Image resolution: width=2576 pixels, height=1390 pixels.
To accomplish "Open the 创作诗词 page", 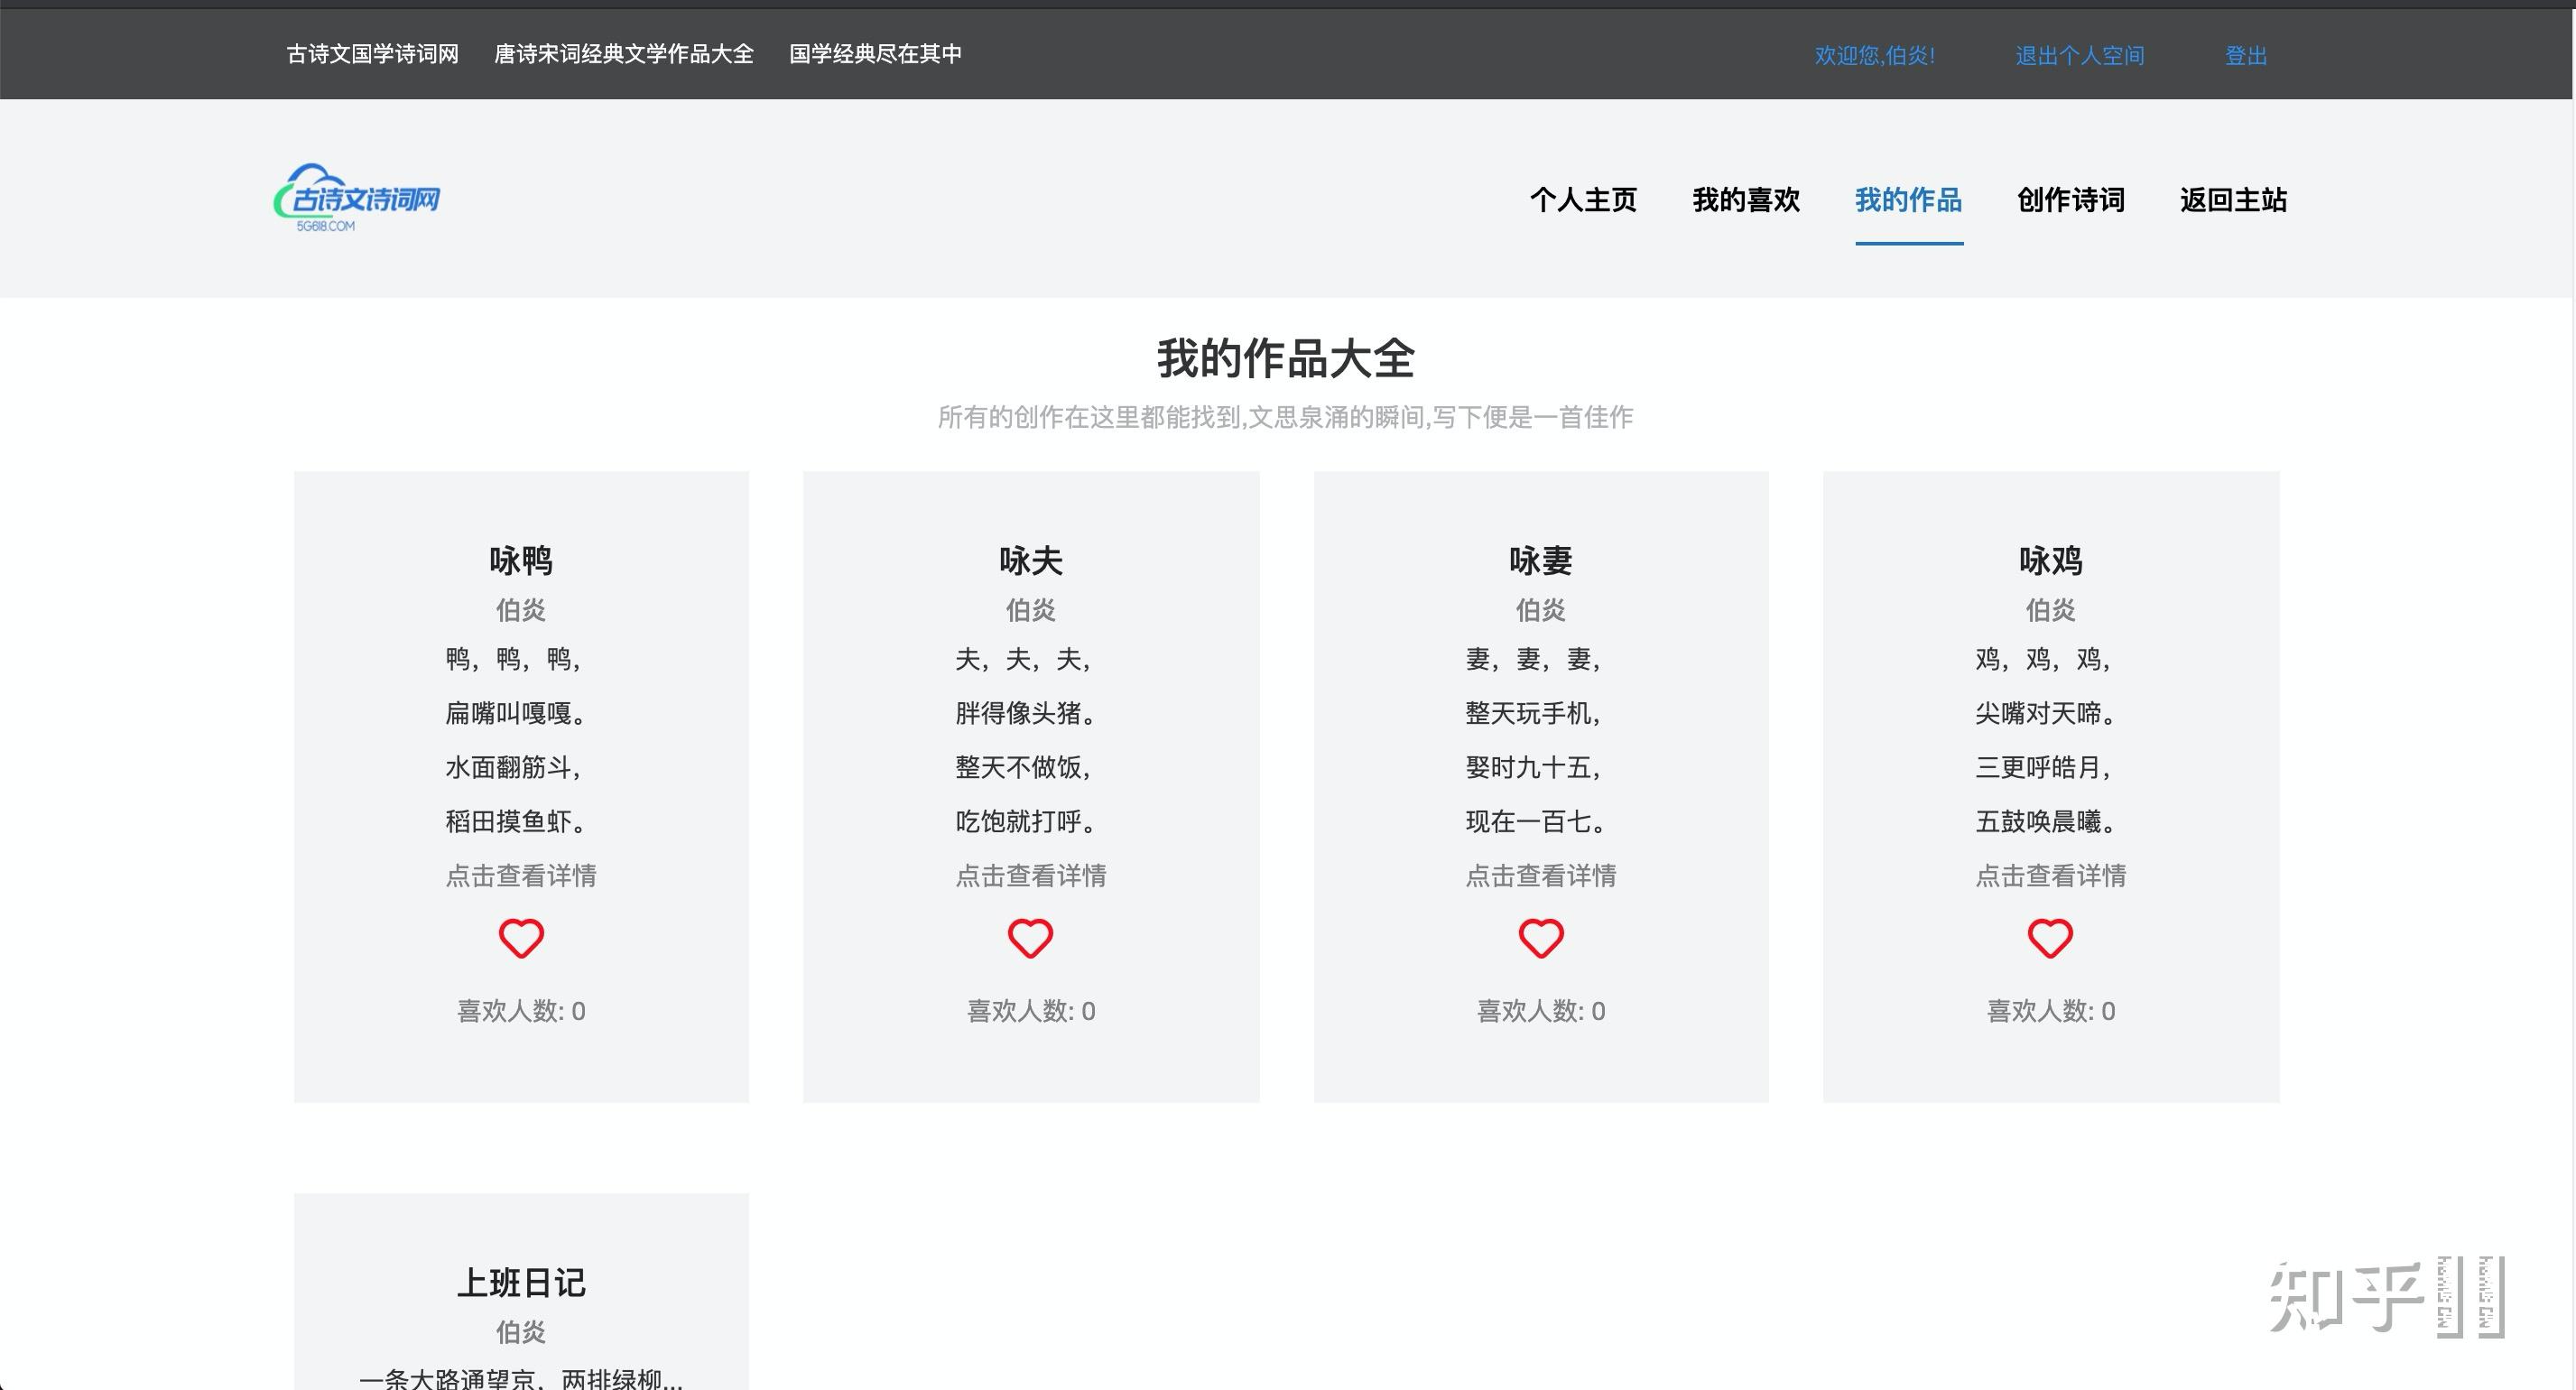I will 2071,200.
